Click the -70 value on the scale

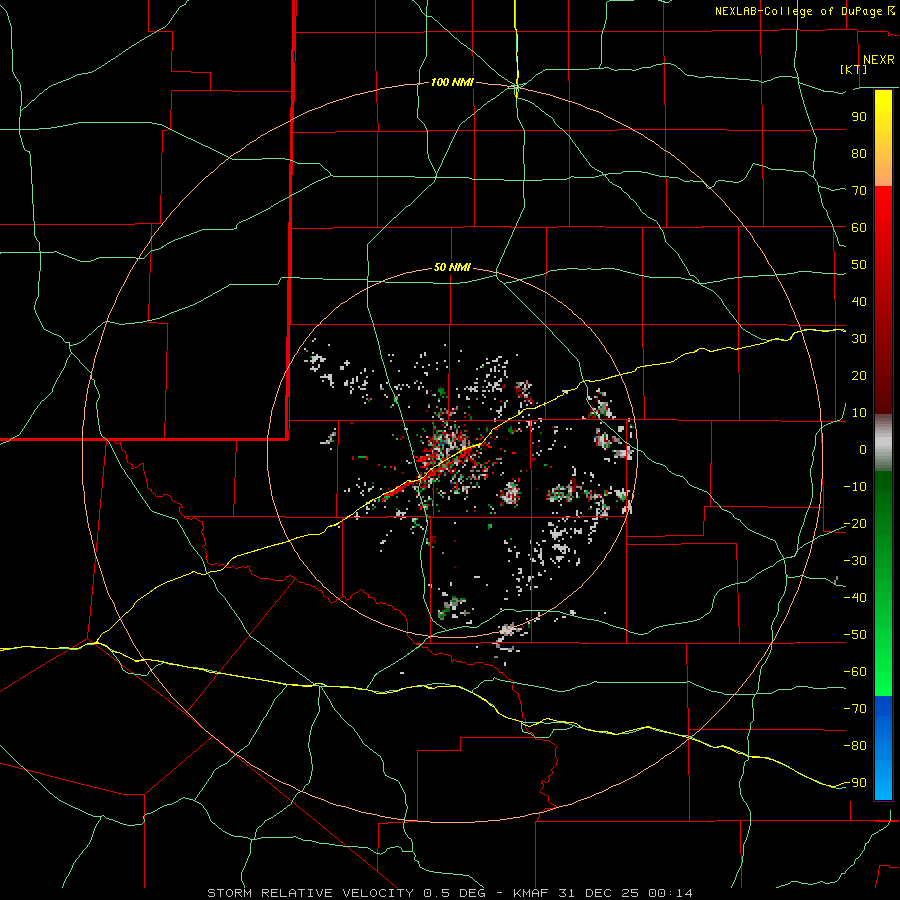point(856,709)
